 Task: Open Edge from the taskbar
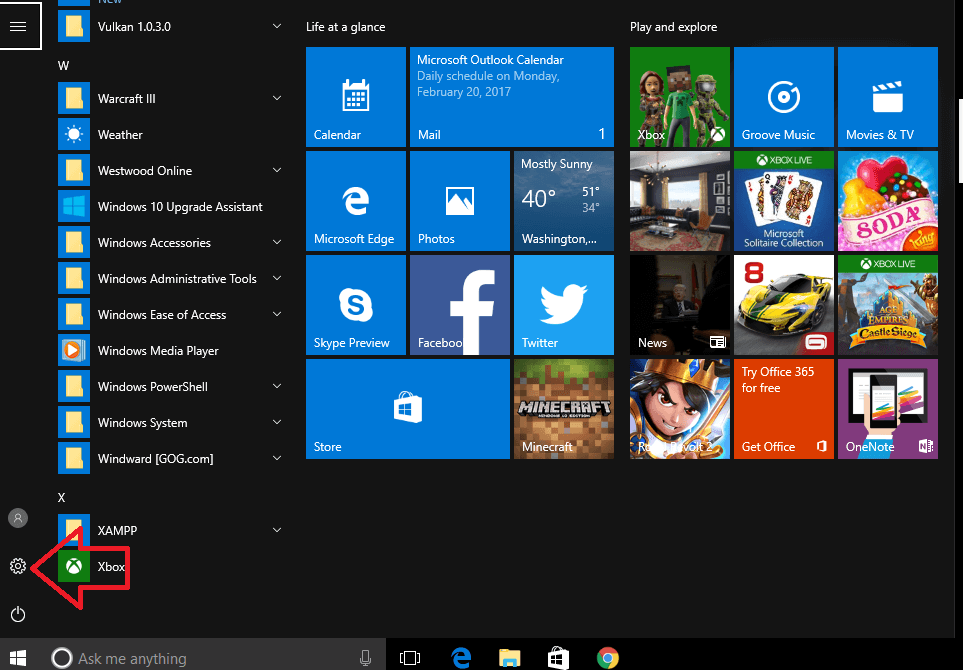click(461, 658)
